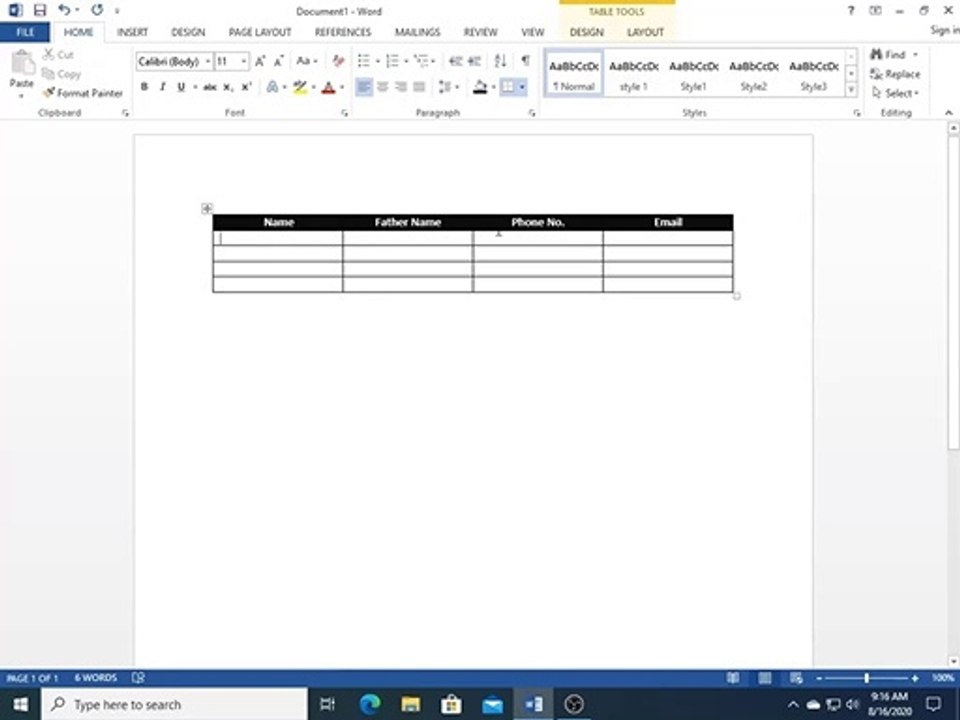Screen dimensions: 960x720
Task: Decrease paragraph indent
Action: 456,61
